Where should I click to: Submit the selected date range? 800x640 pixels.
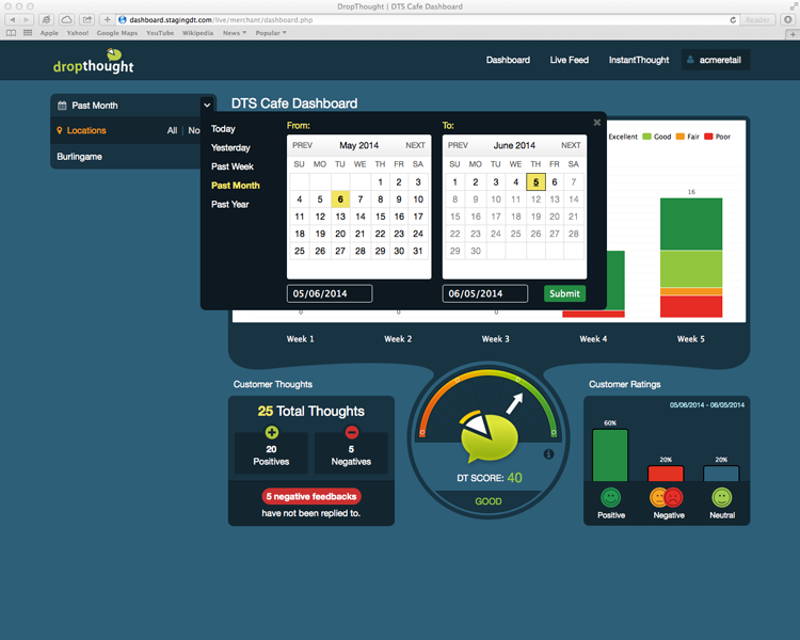[564, 293]
